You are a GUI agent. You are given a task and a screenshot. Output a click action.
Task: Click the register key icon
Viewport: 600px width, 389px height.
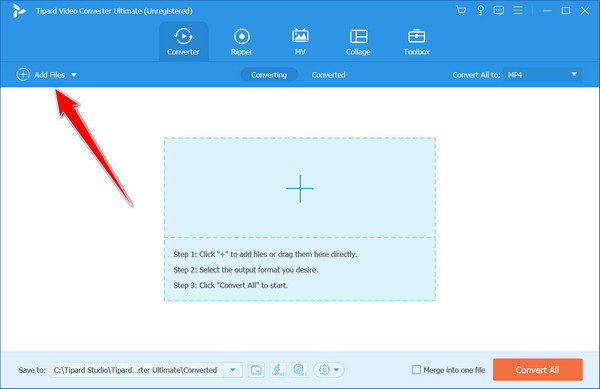coord(480,11)
